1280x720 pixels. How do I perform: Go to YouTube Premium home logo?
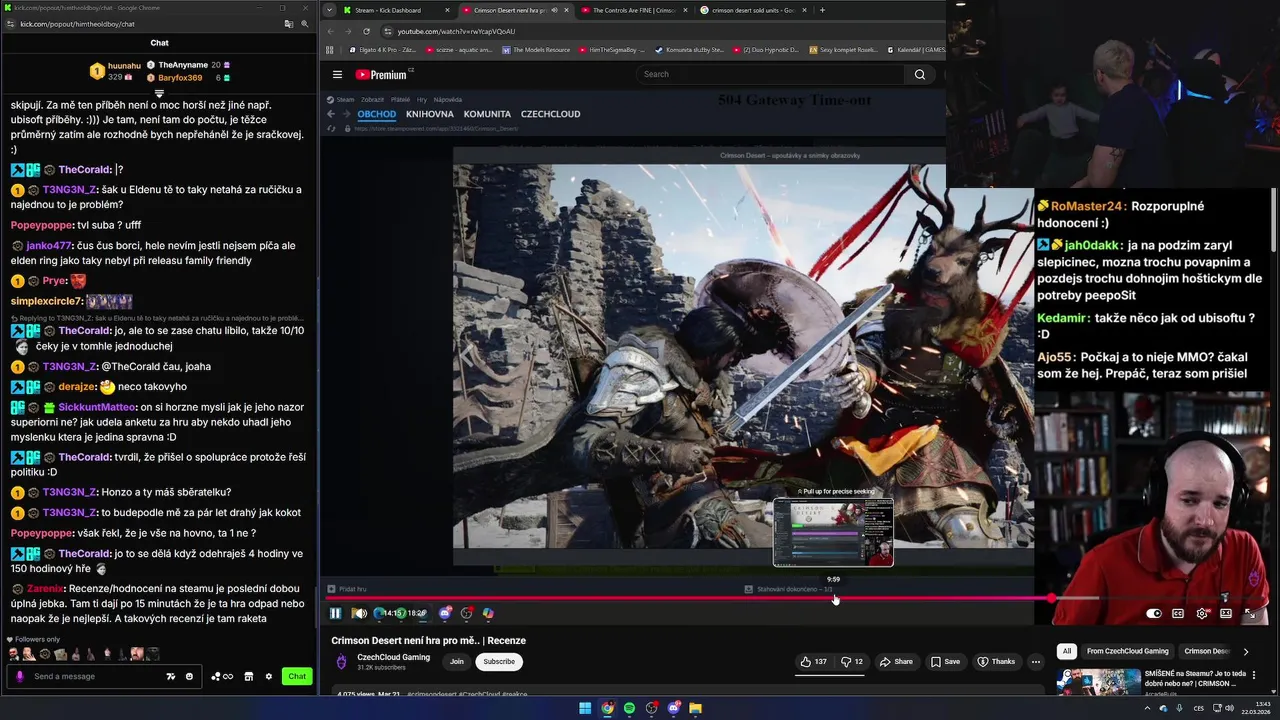[382, 74]
